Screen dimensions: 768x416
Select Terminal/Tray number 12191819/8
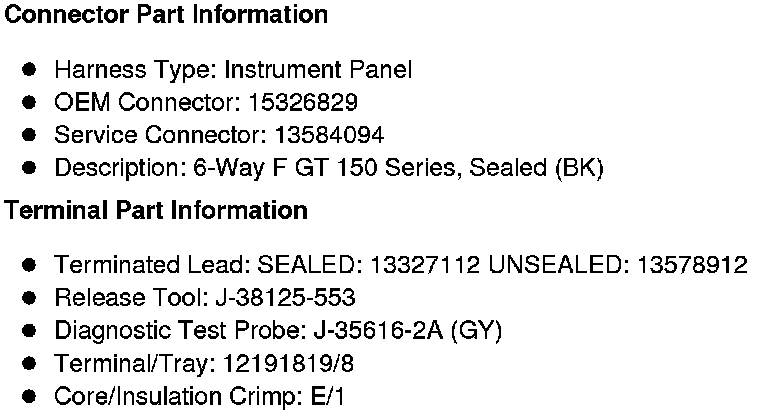276,363
